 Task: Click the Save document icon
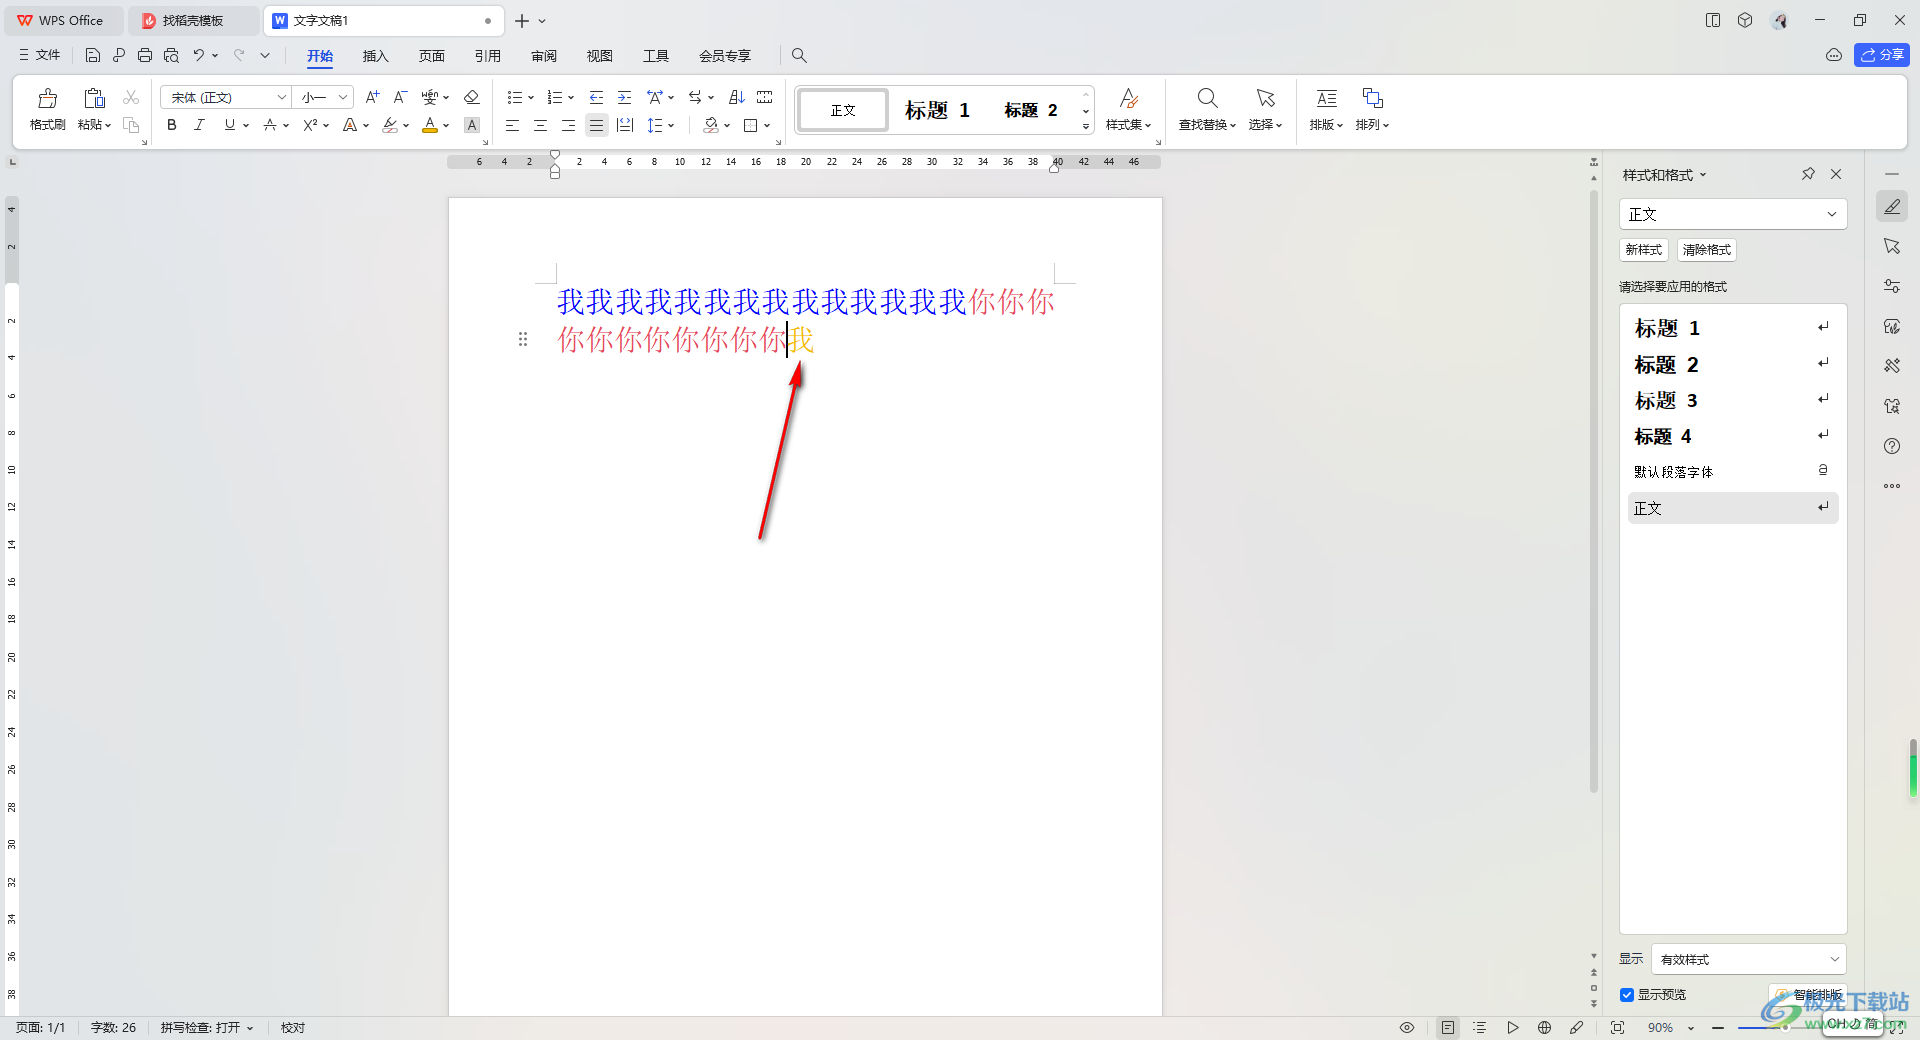pos(93,56)
